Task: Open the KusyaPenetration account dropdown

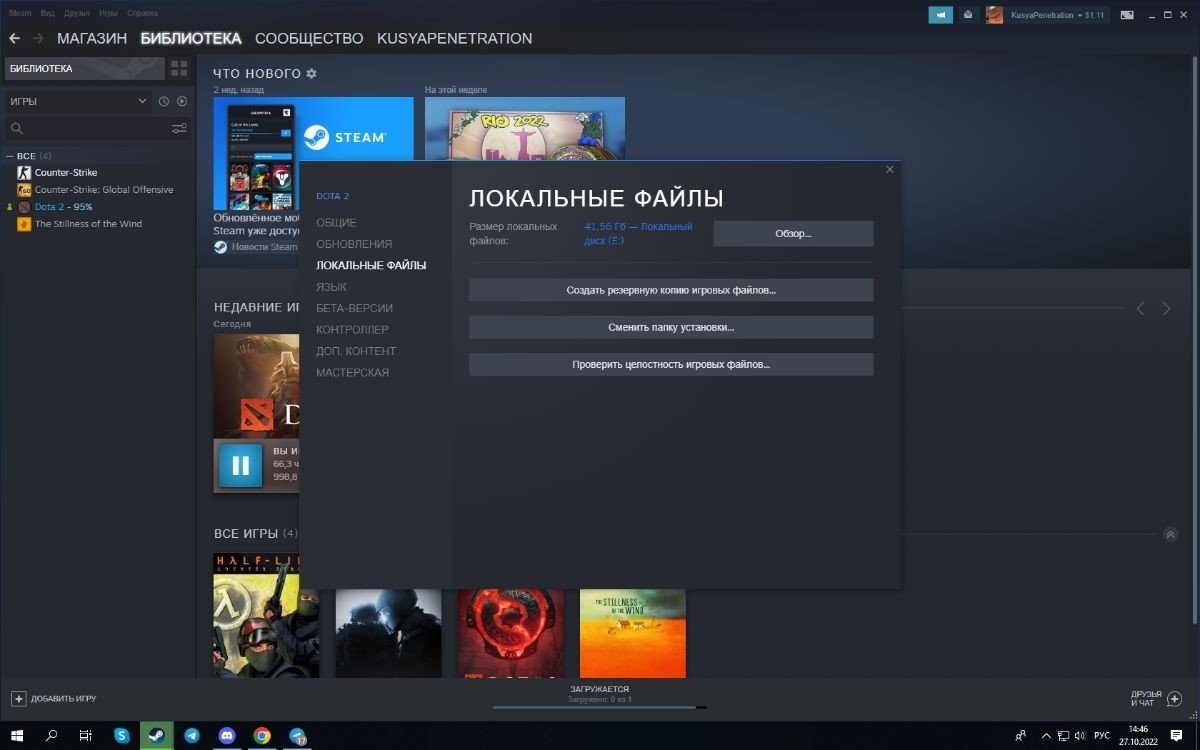Action: [1056, 15]
